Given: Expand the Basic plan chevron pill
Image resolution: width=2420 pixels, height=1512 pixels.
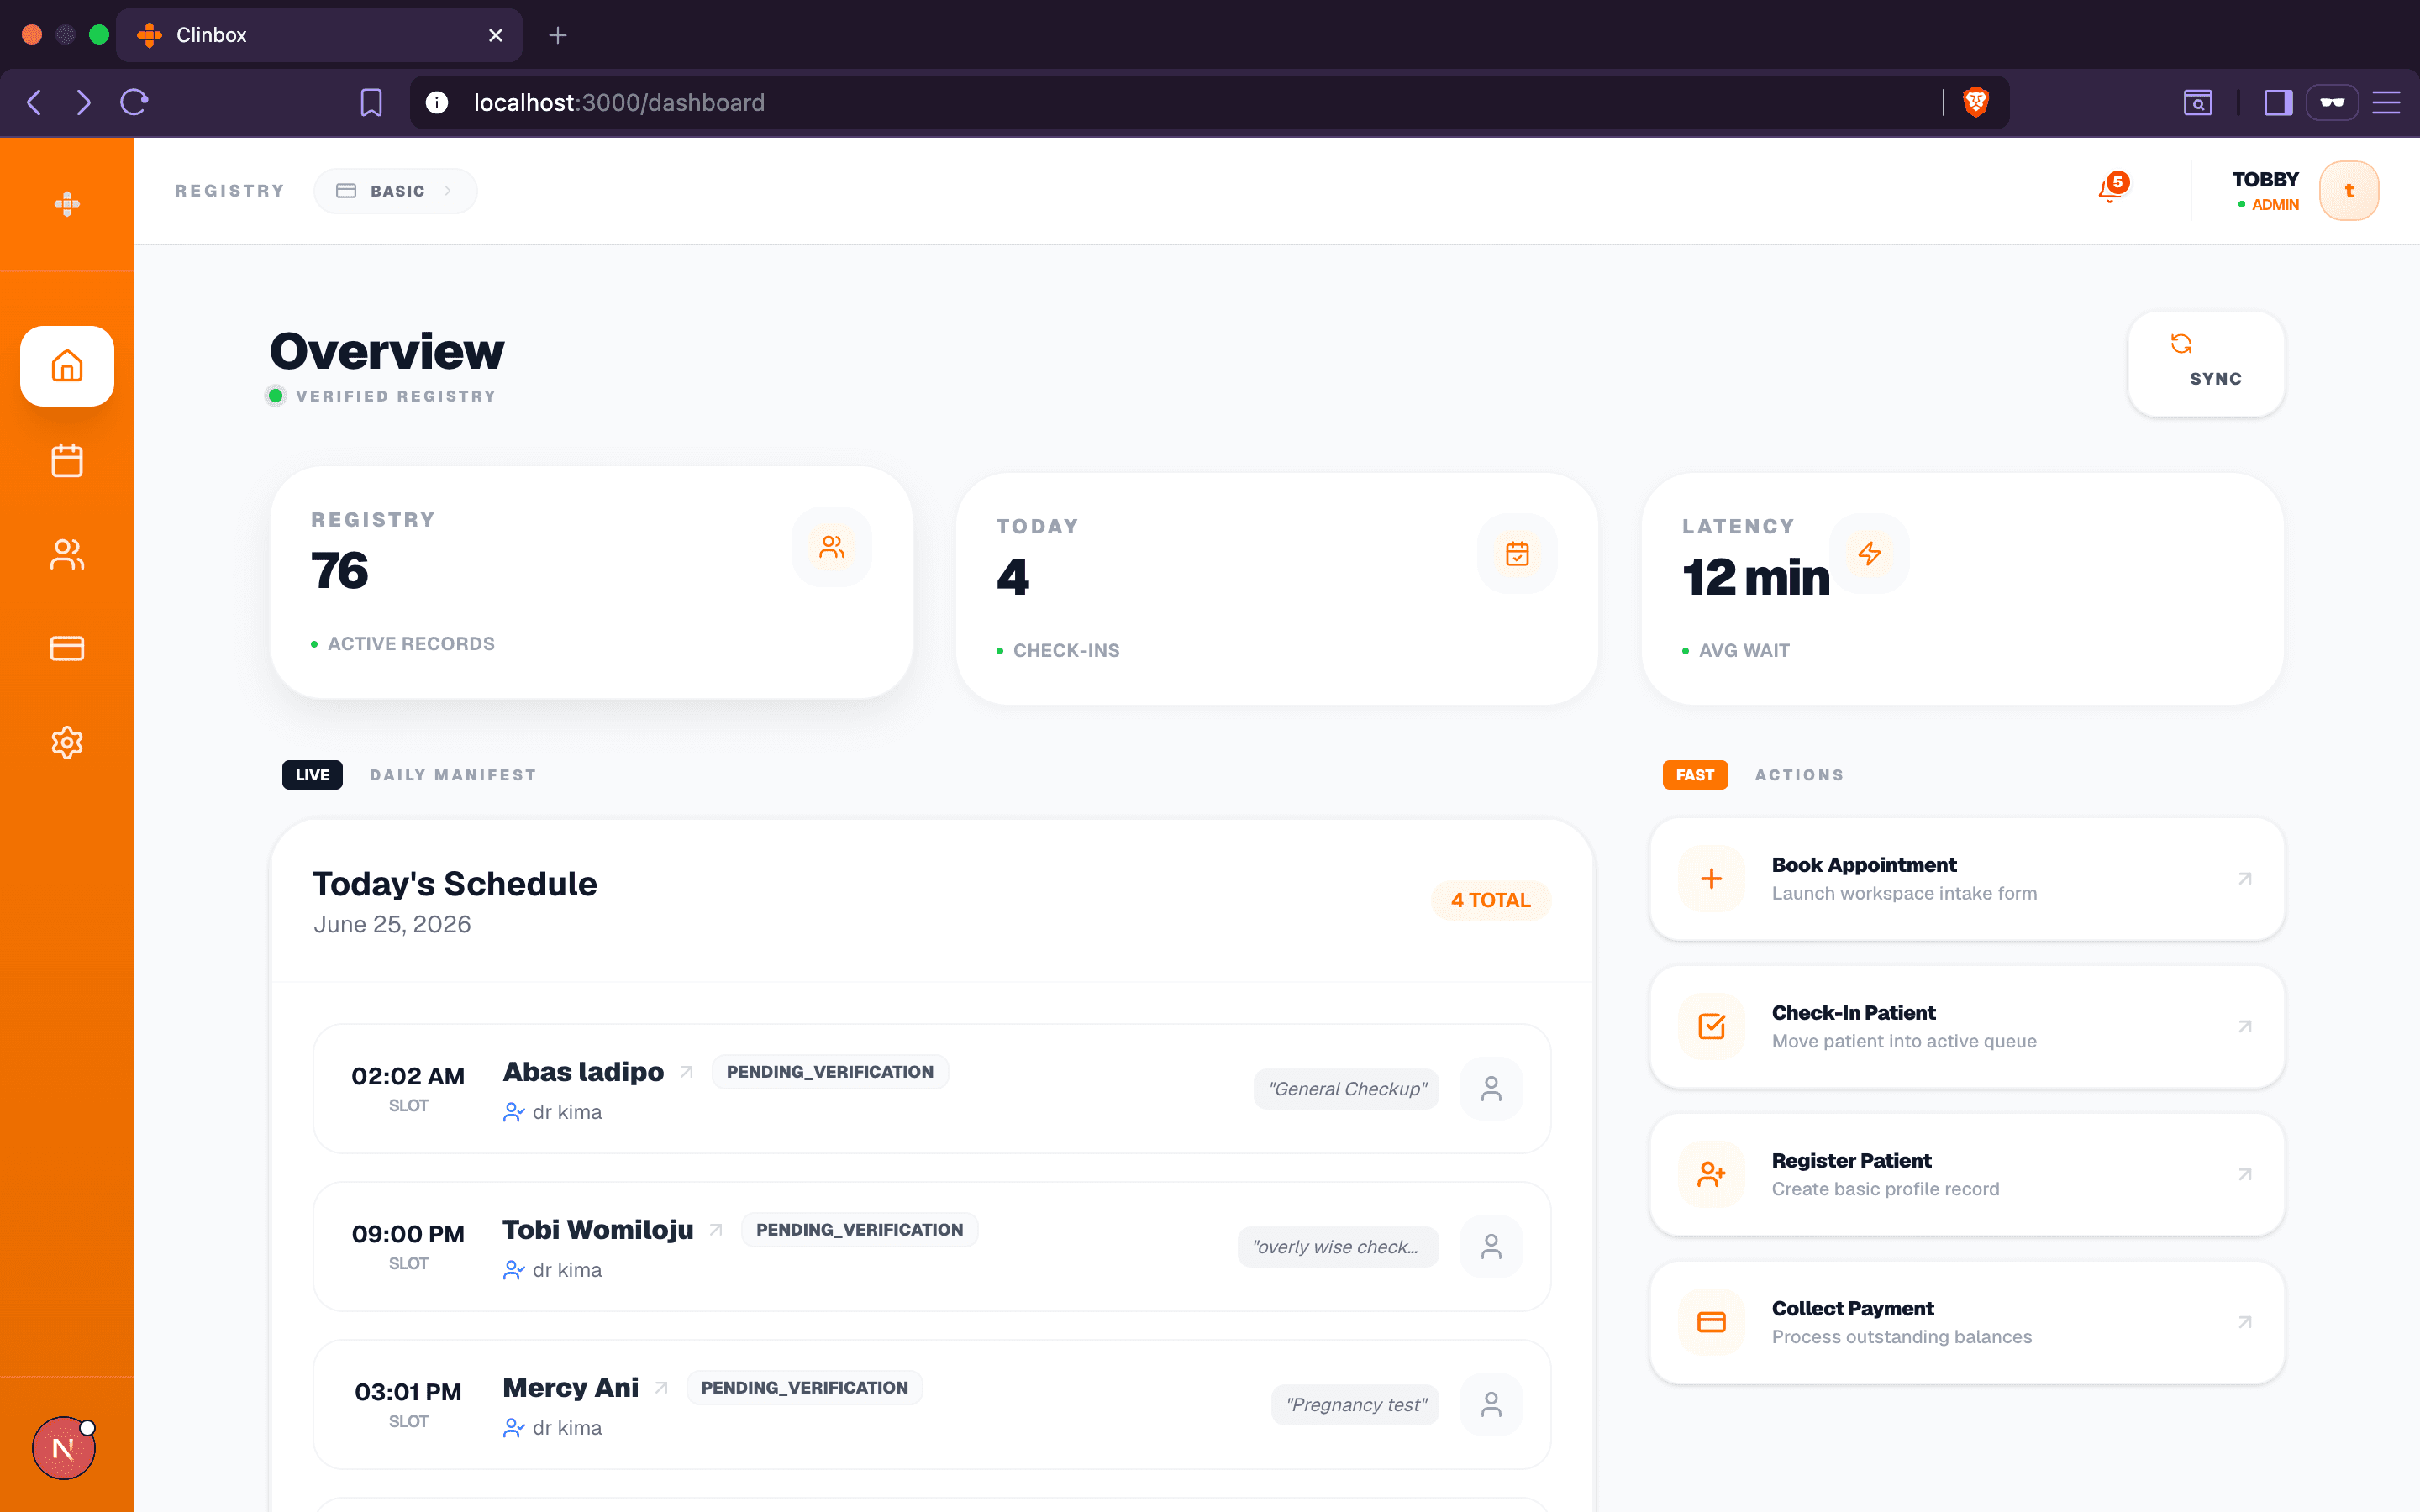Looking at the screenshot, I should pos(395,191).
